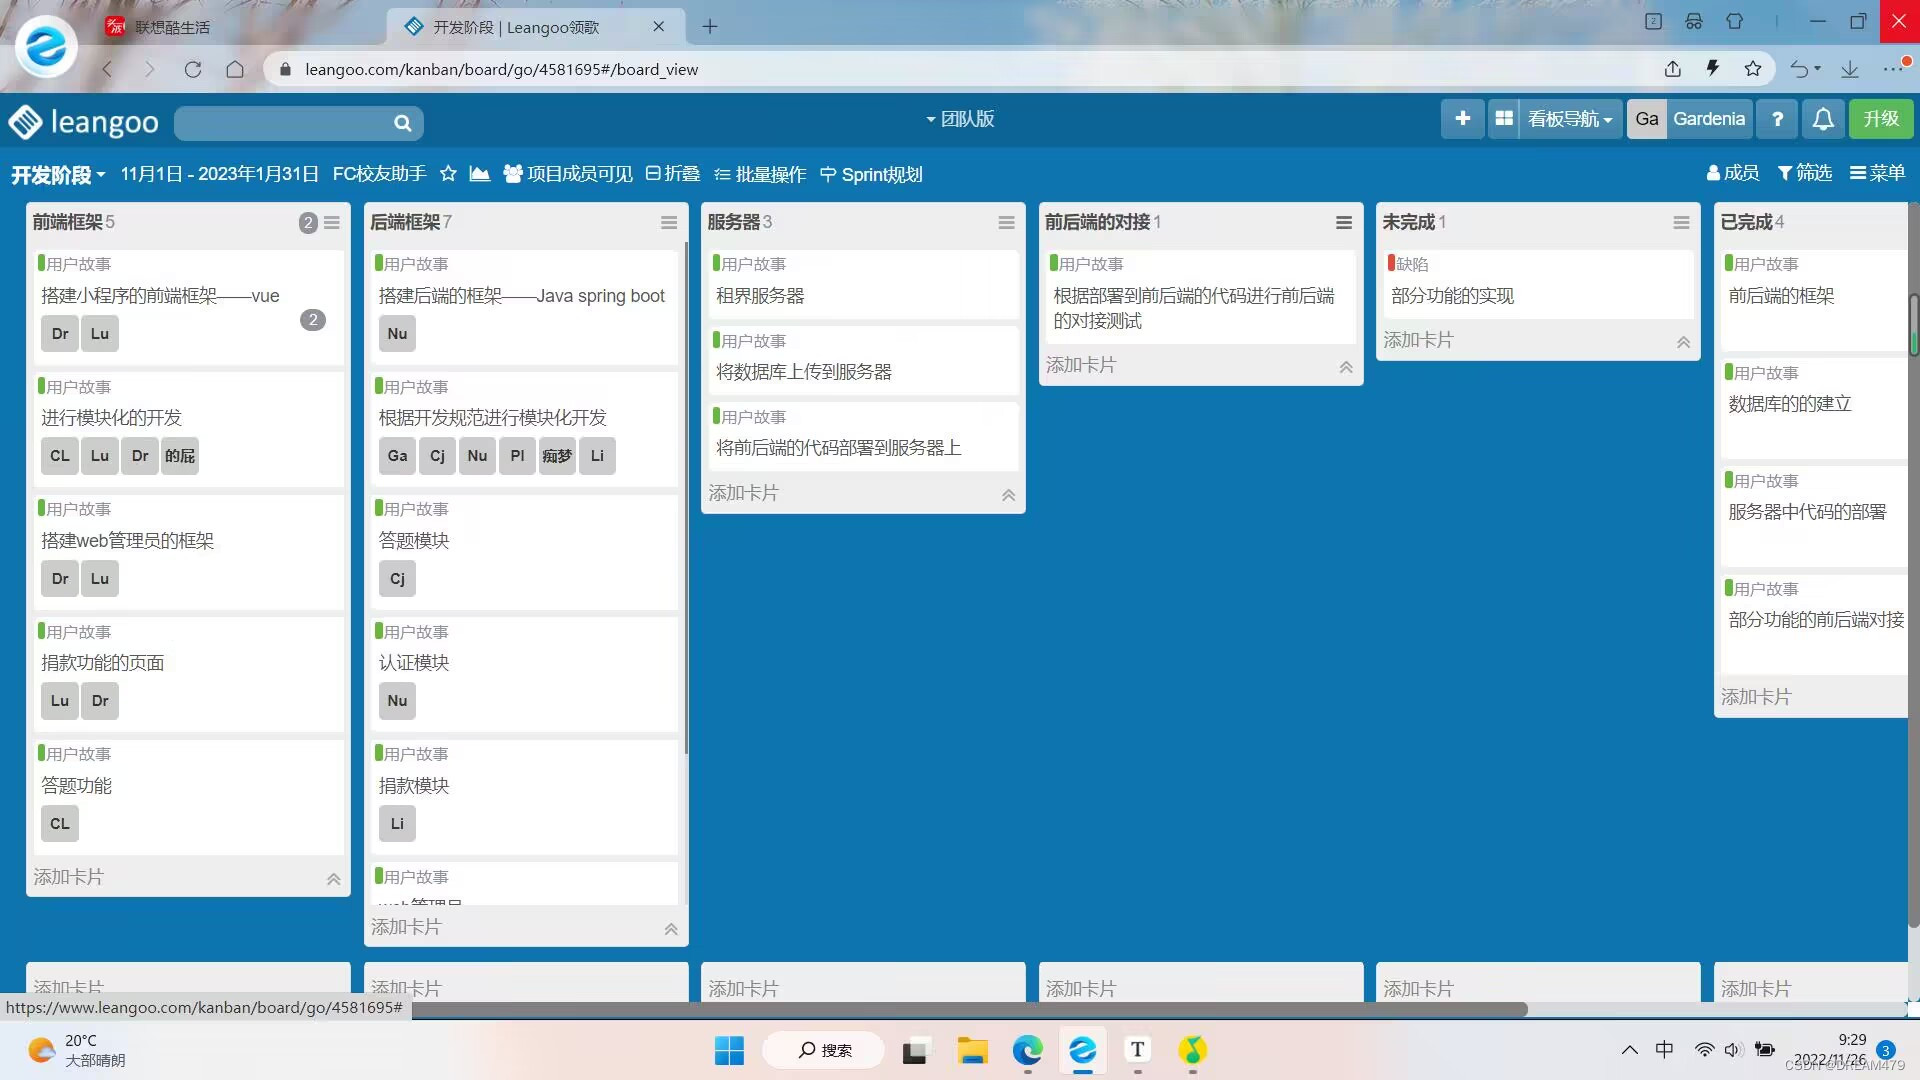Open the help question mark icon
The height and width of the screenshot is (1080, 1920).
point(1777,119)
